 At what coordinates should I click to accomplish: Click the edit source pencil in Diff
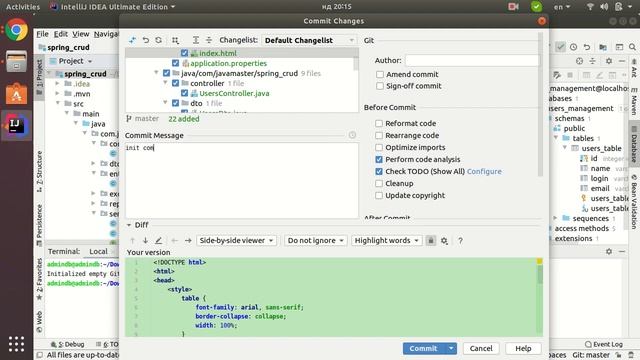coord(159,241)
